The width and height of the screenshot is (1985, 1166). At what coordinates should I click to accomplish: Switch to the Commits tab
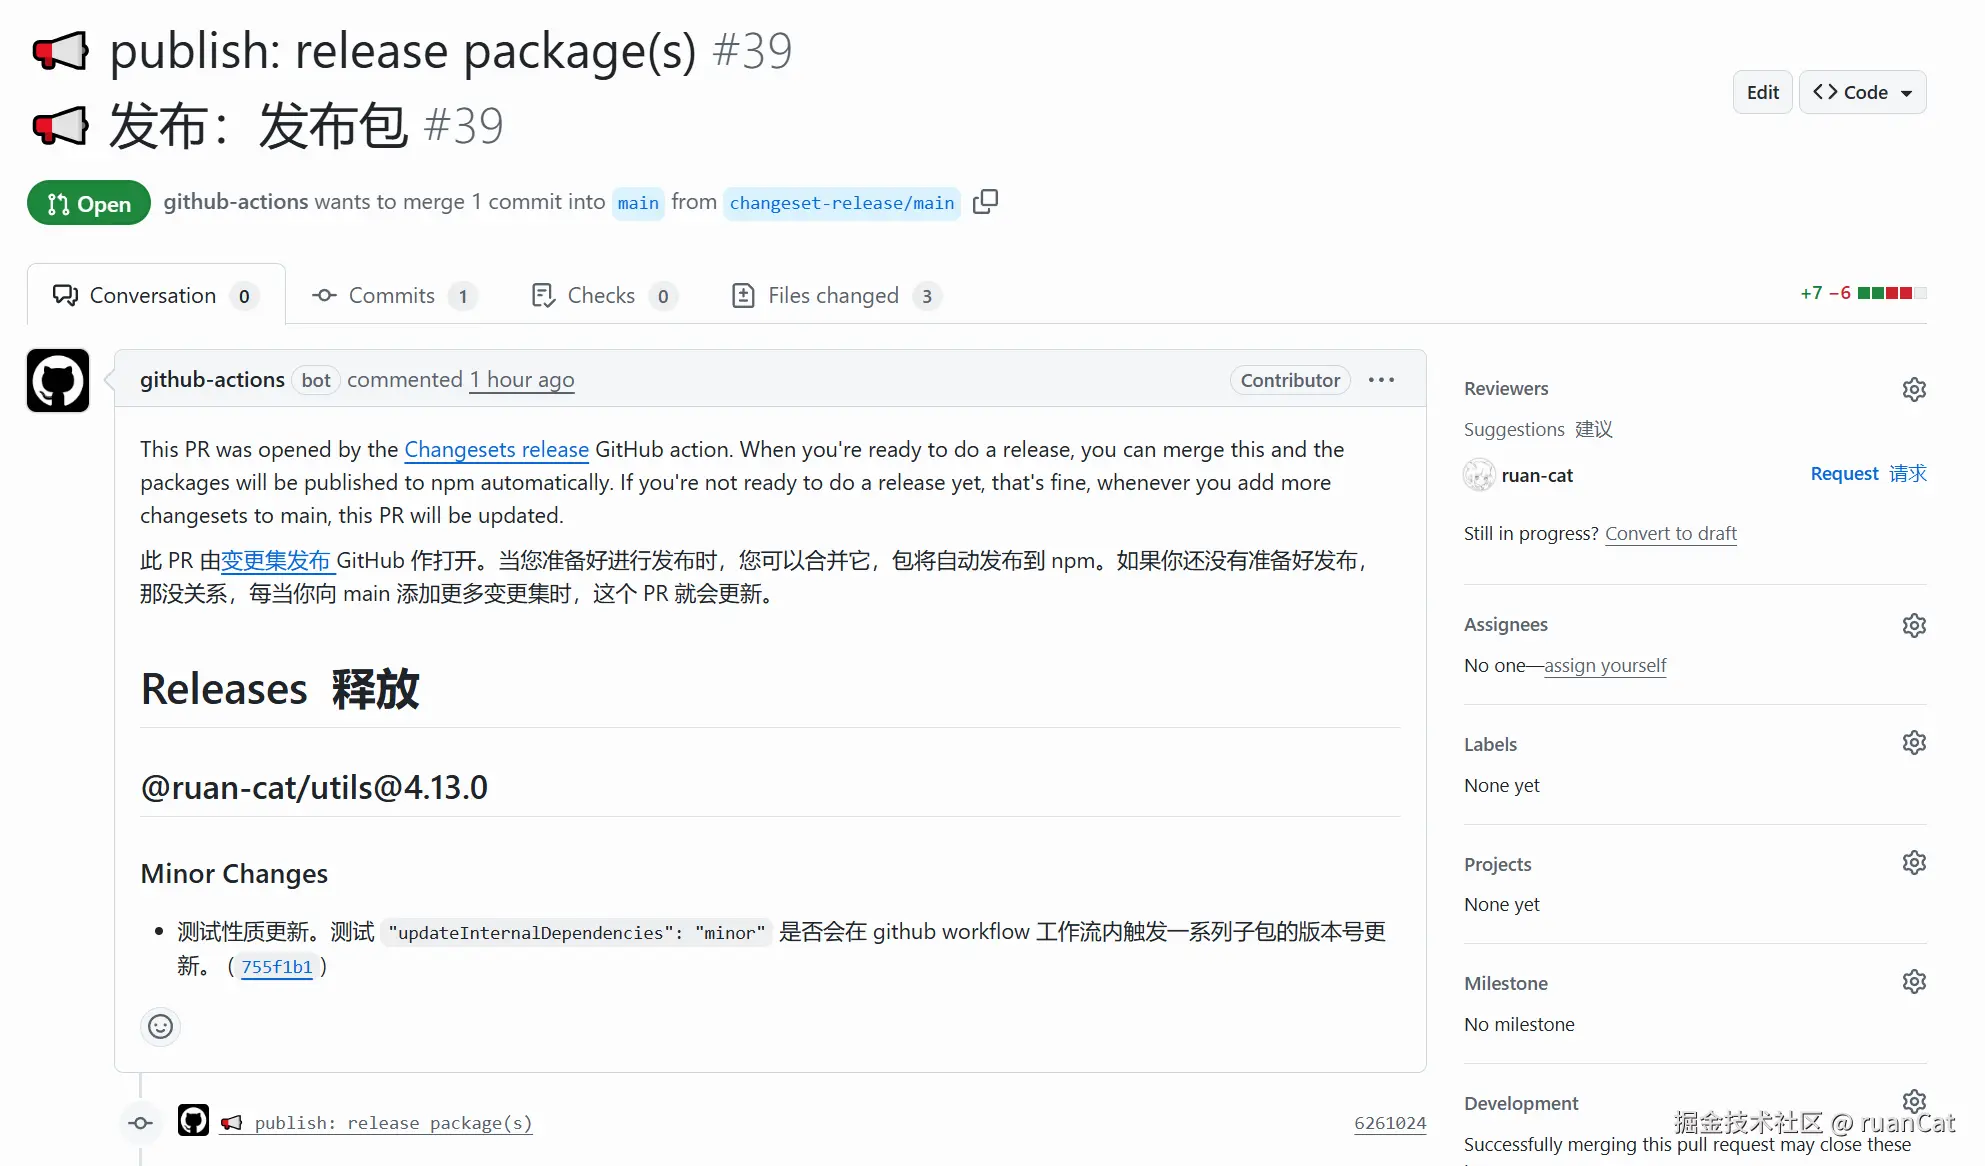[x=392, y=296]
